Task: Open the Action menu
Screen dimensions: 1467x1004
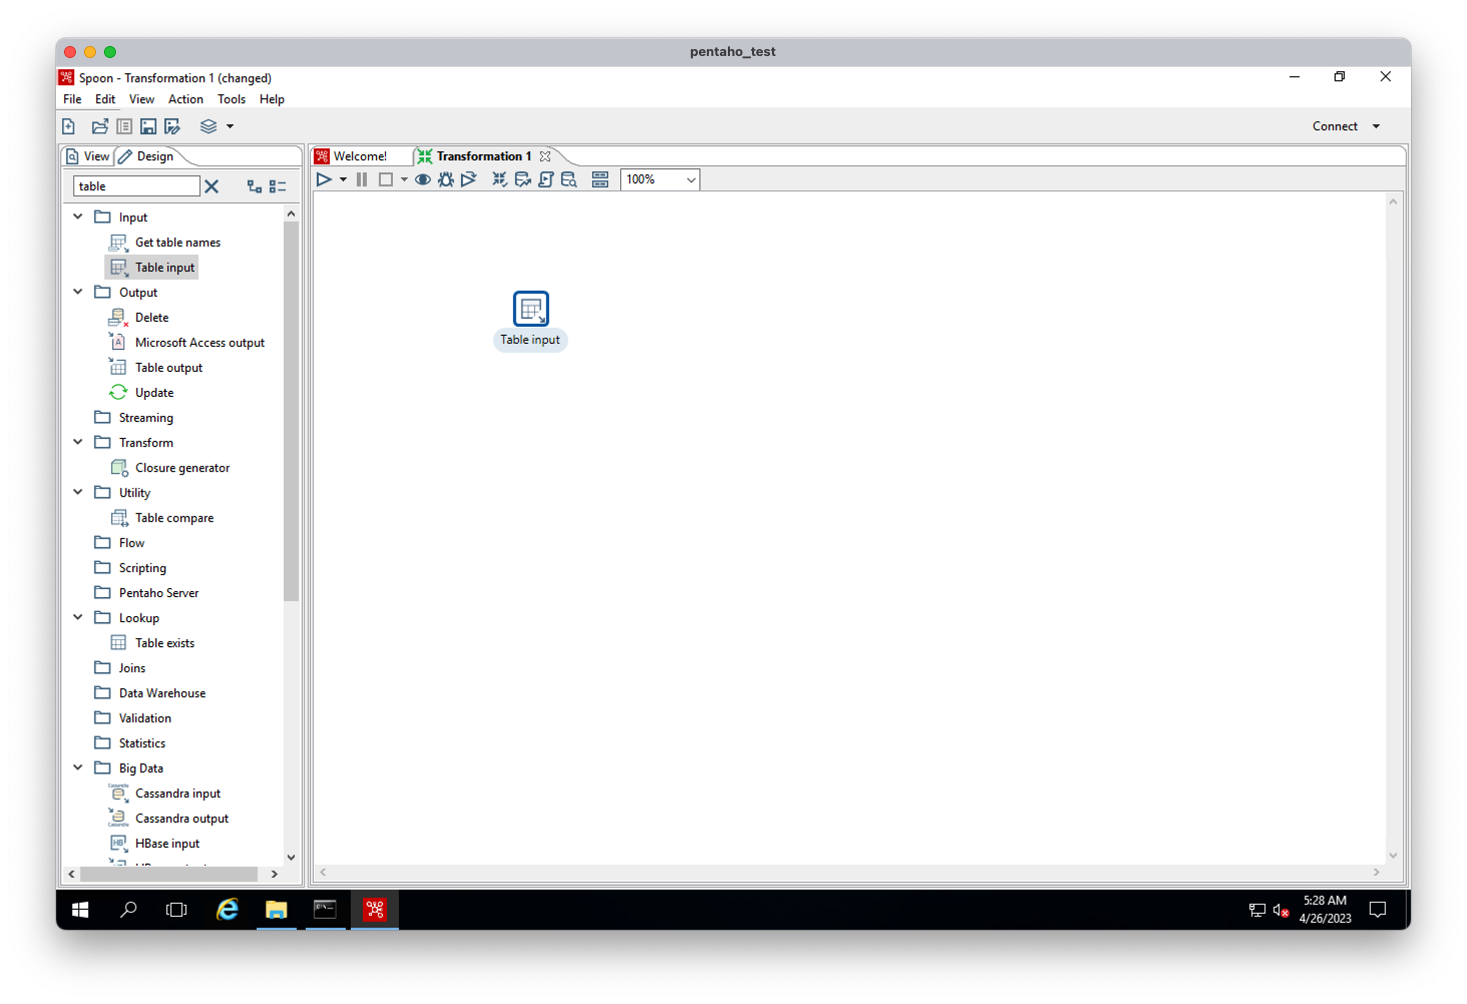Action: pos(185,100)
